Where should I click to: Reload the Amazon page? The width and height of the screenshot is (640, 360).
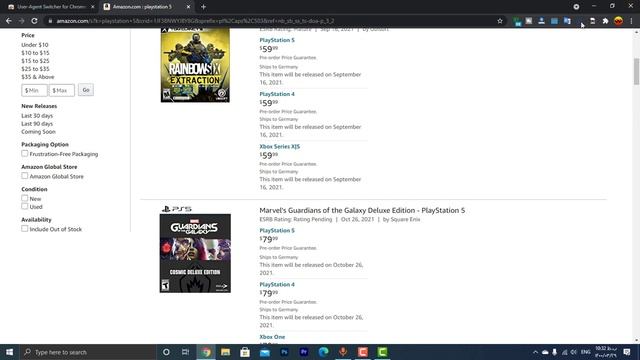click(34, 21)
